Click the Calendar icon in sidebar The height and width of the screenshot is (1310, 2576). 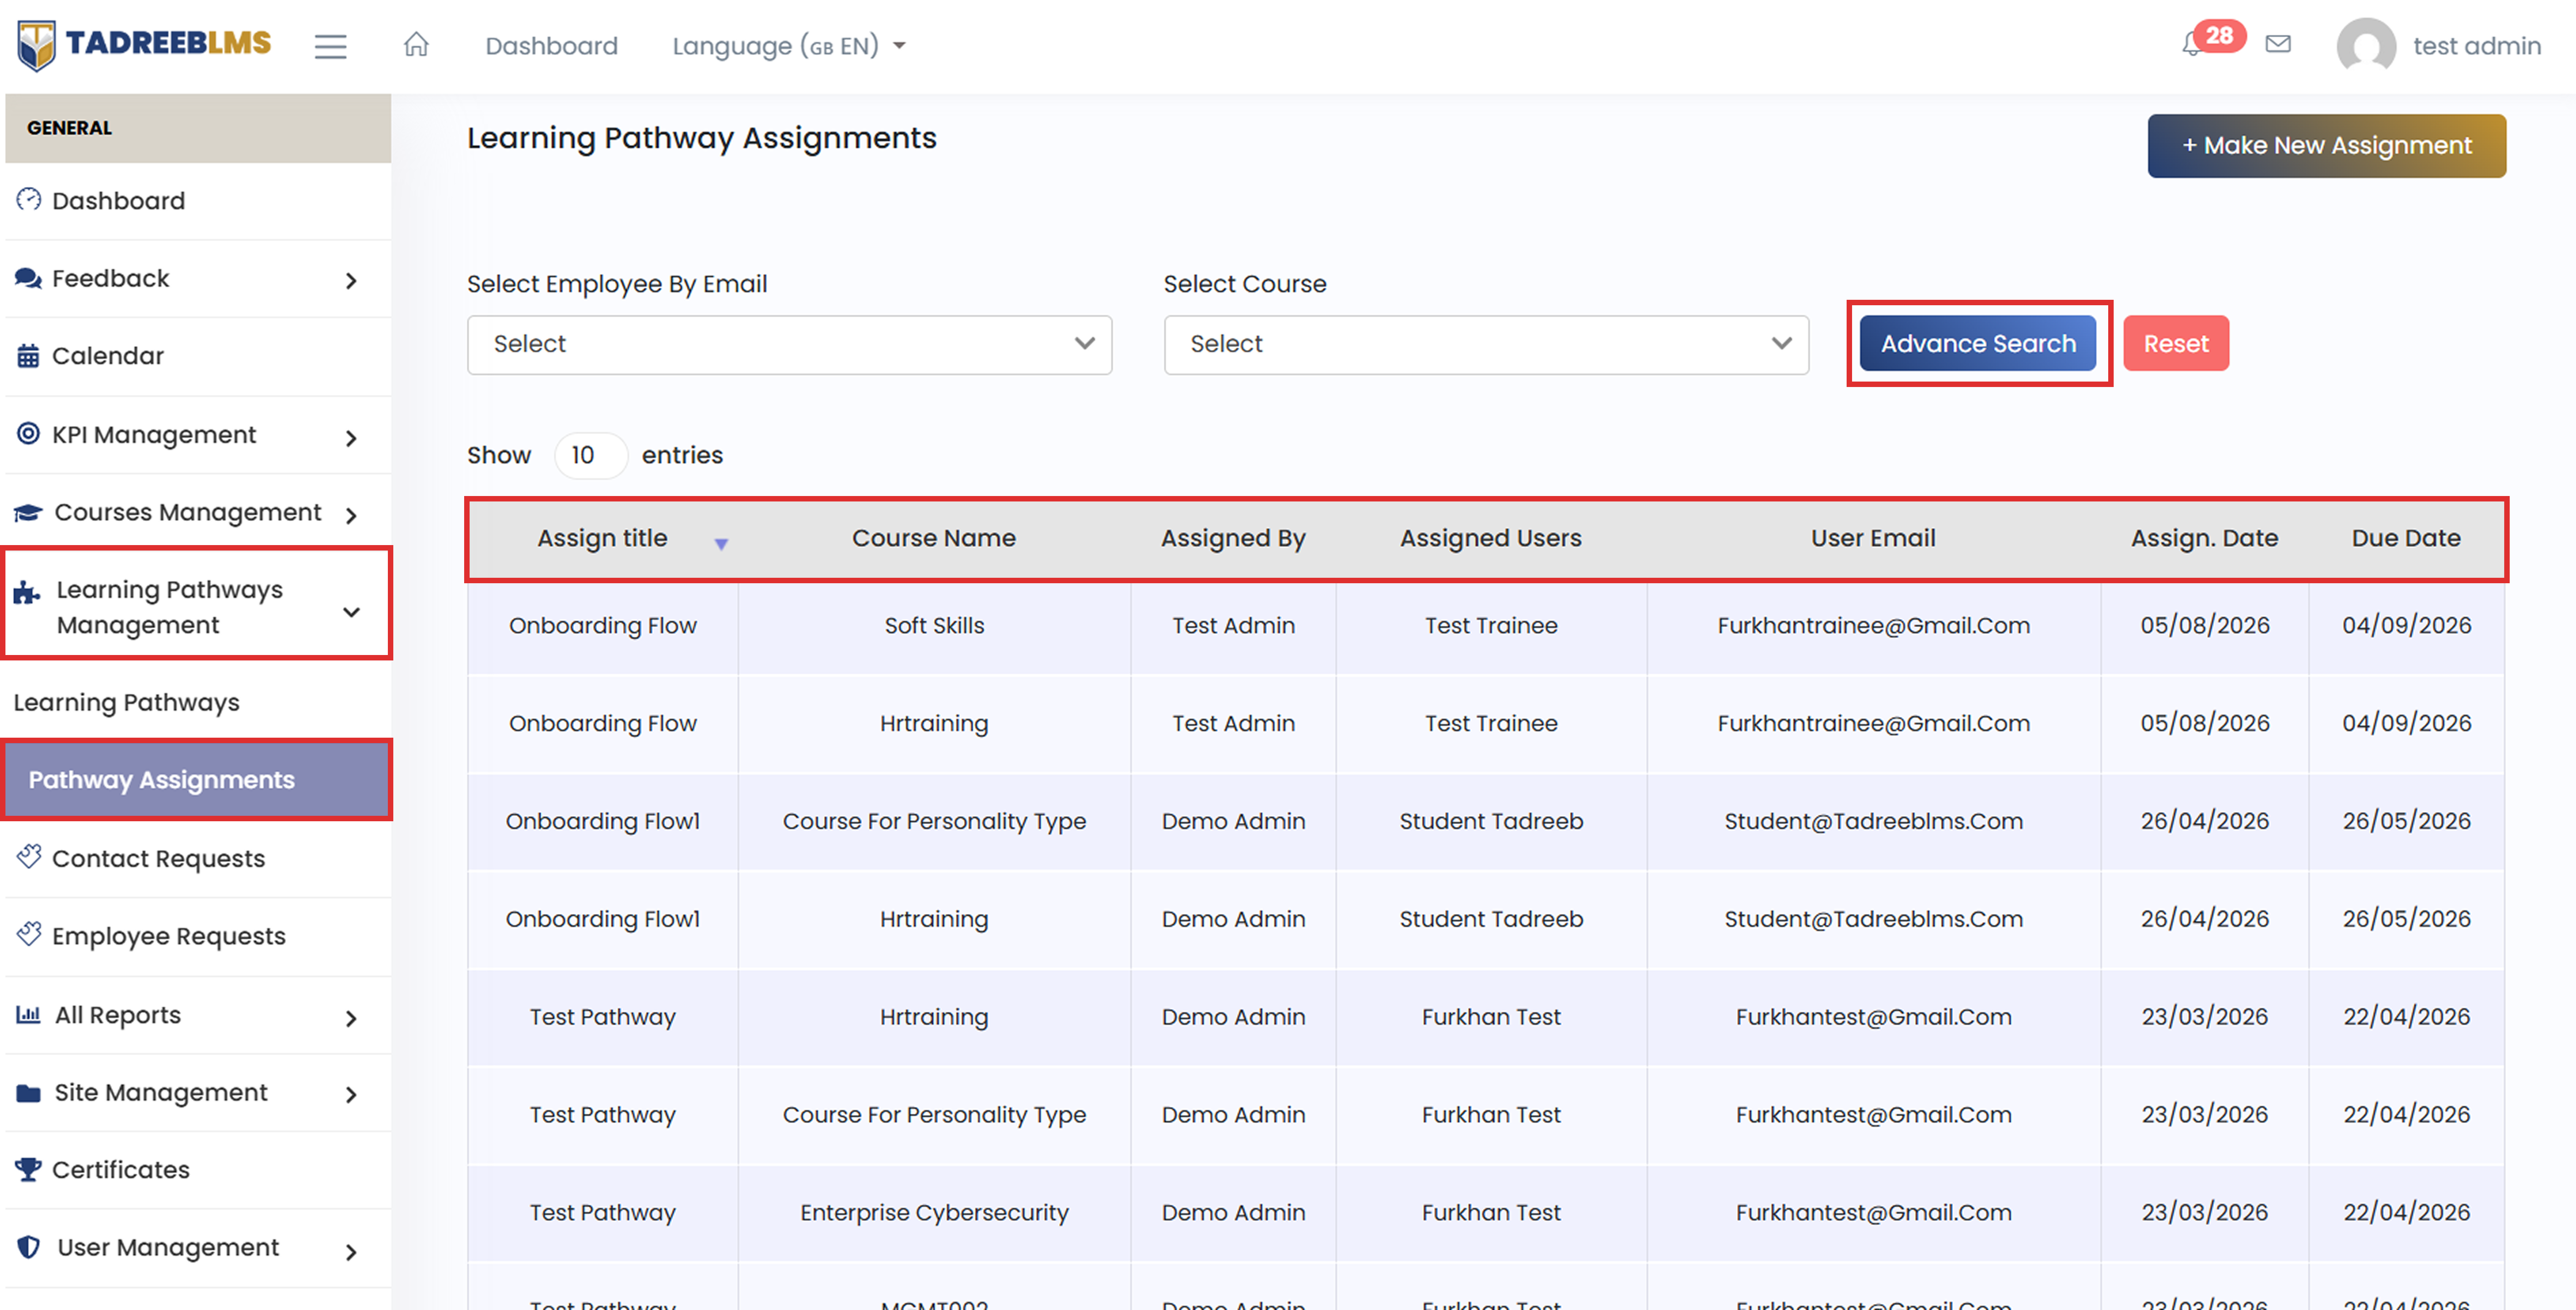28,356
